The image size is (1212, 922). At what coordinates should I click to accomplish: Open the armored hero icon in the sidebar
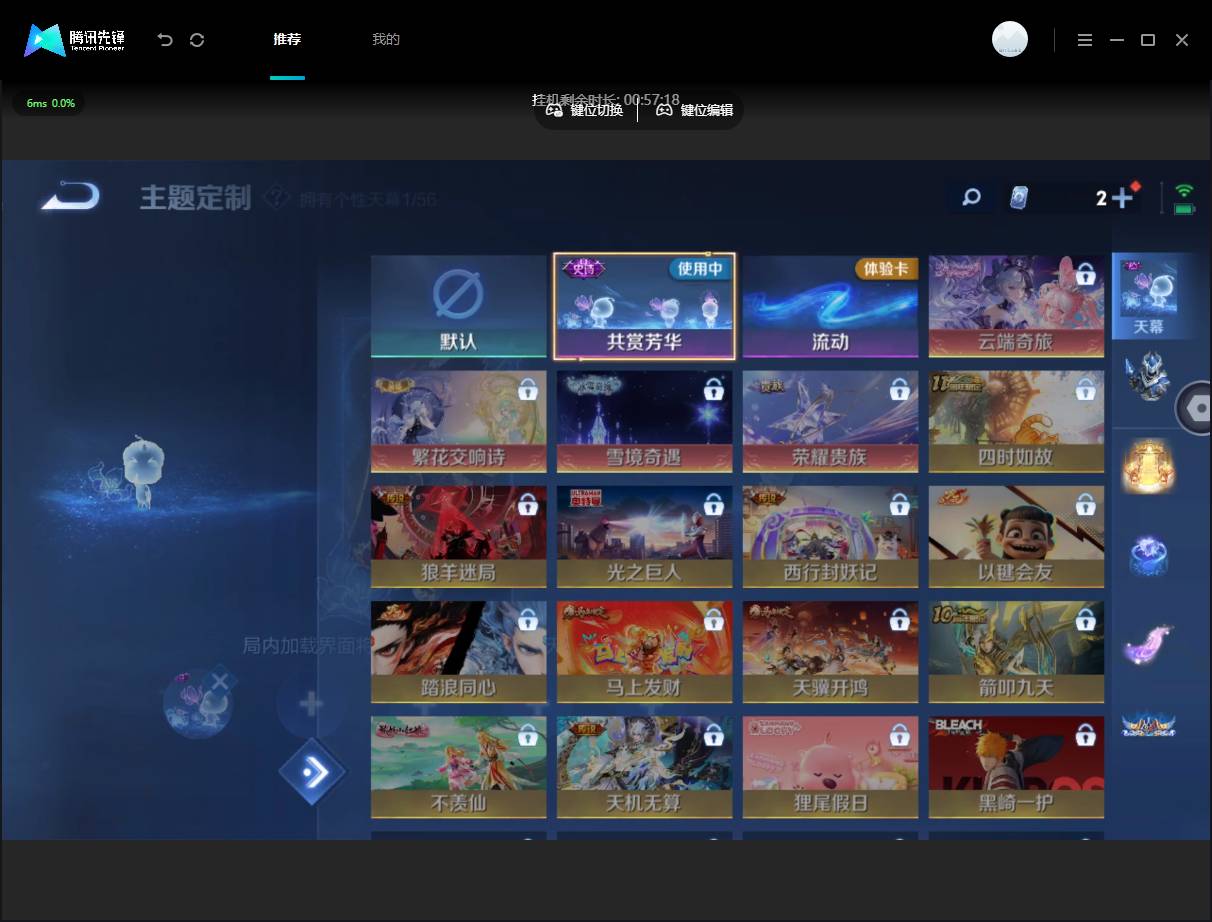[x=1148, y=376]
